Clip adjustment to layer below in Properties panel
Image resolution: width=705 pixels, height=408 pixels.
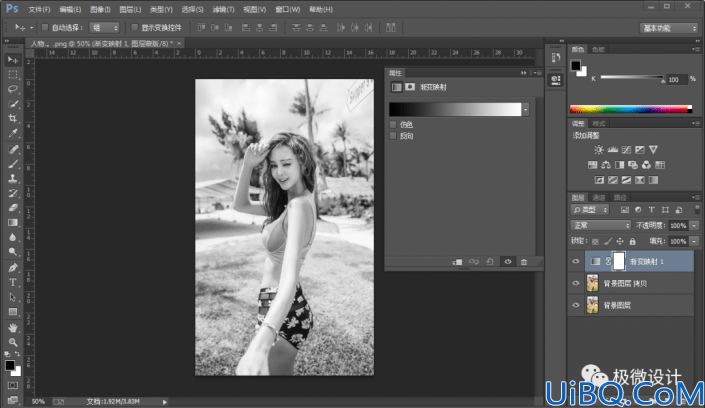tap(457, 262)
